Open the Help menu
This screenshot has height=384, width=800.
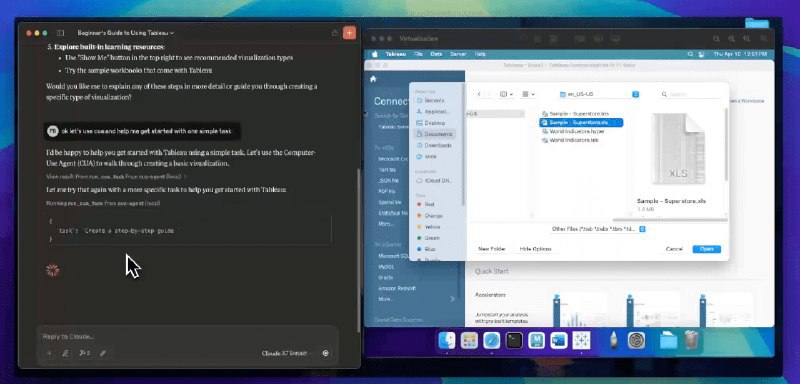[x=480, y=54]
